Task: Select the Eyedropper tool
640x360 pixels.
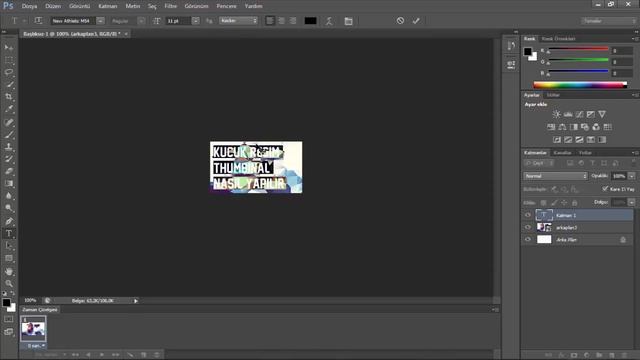Action: [x=9, y=109]
